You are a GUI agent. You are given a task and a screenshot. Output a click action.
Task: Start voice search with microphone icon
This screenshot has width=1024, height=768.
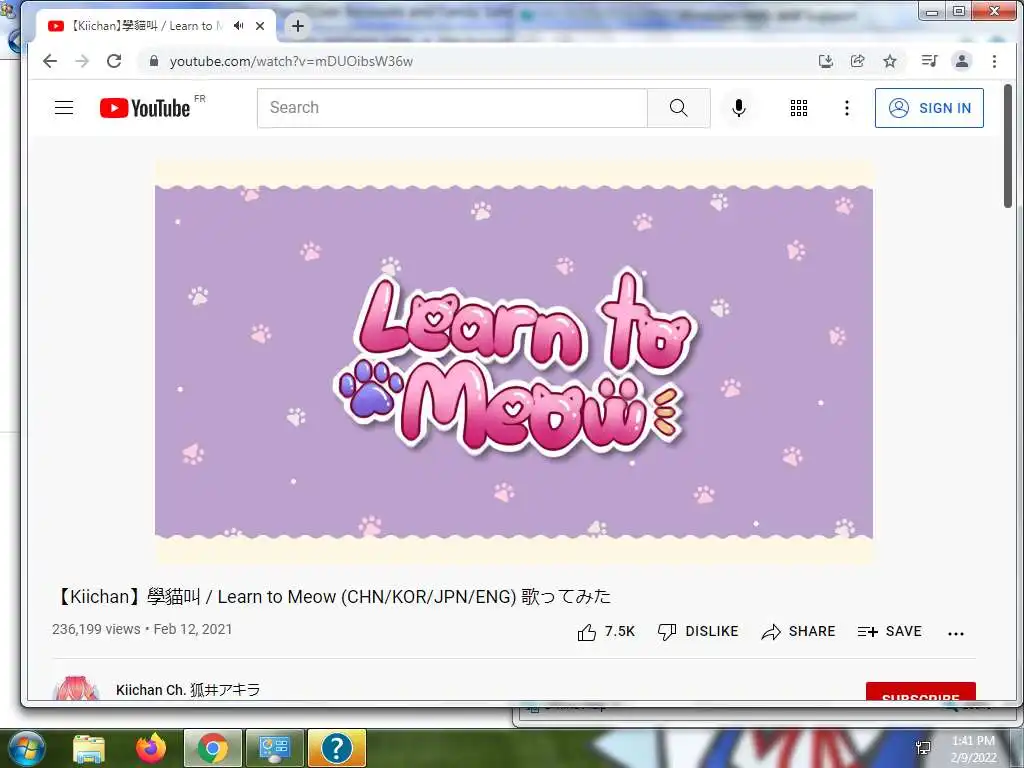[739, 108]
